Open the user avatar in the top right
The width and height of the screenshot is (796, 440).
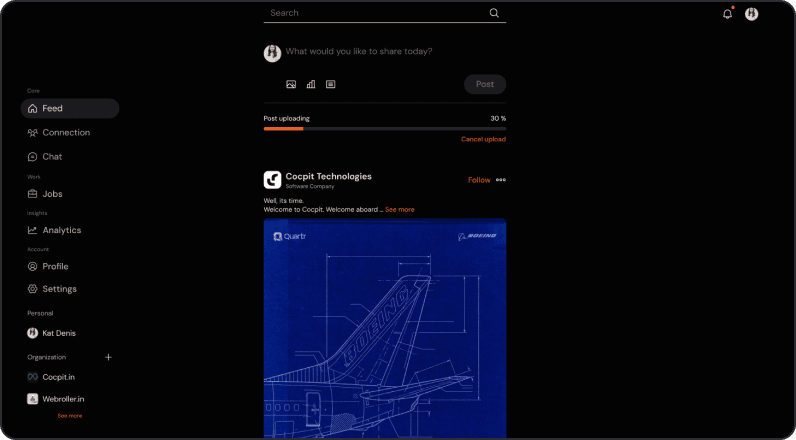[x=751, y=14]
